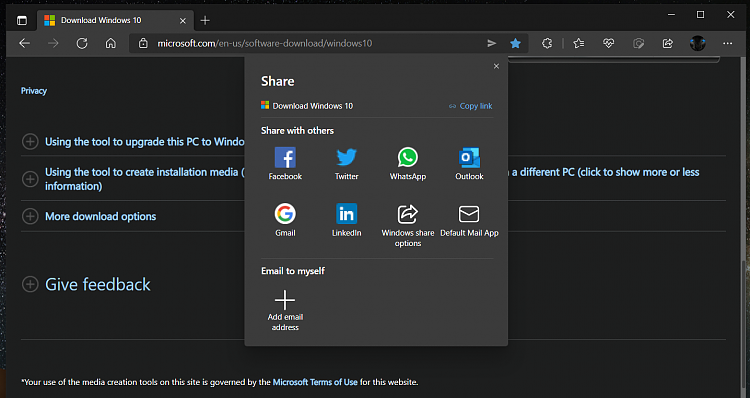Viewport: 750px width, 398px height.
Task: Open the Favorites list
Action: point(579,44)
